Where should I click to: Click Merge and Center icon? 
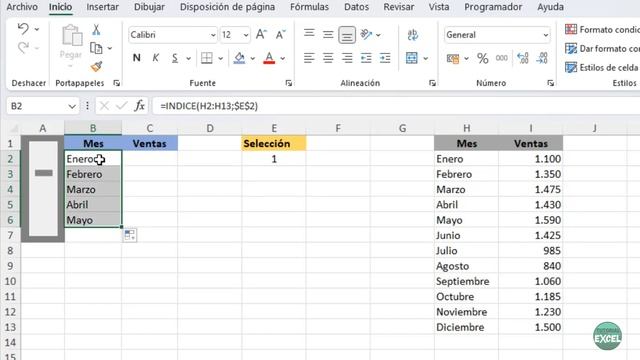coord(412,58)
